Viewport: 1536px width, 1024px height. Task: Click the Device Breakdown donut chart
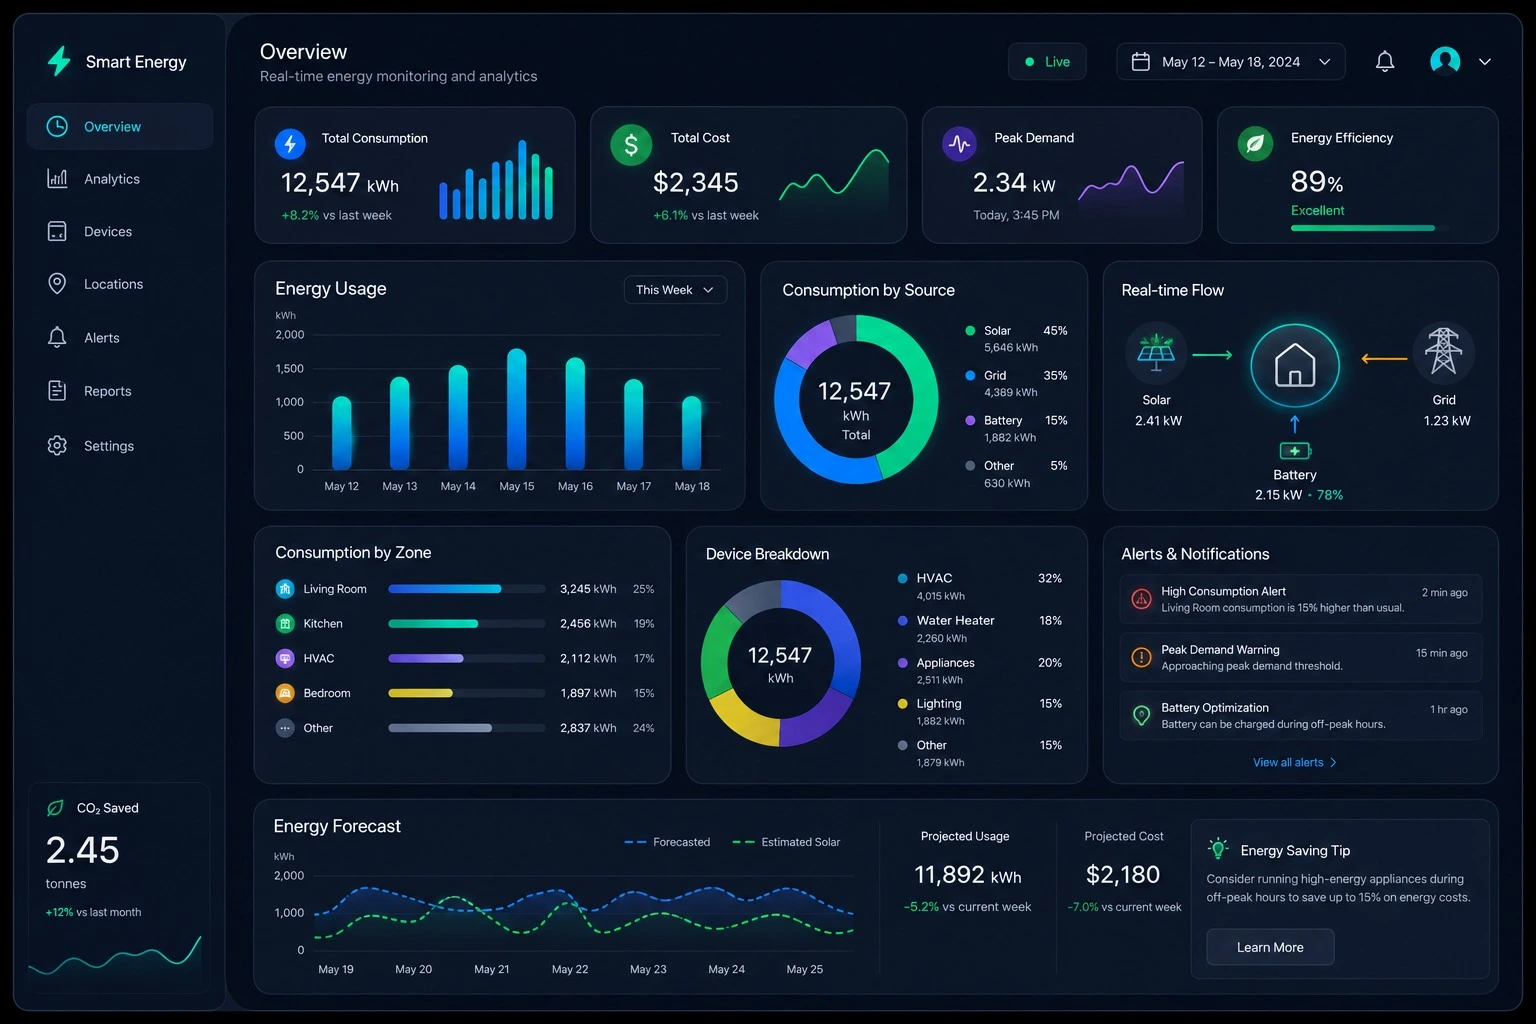click(x=780, y=663)
